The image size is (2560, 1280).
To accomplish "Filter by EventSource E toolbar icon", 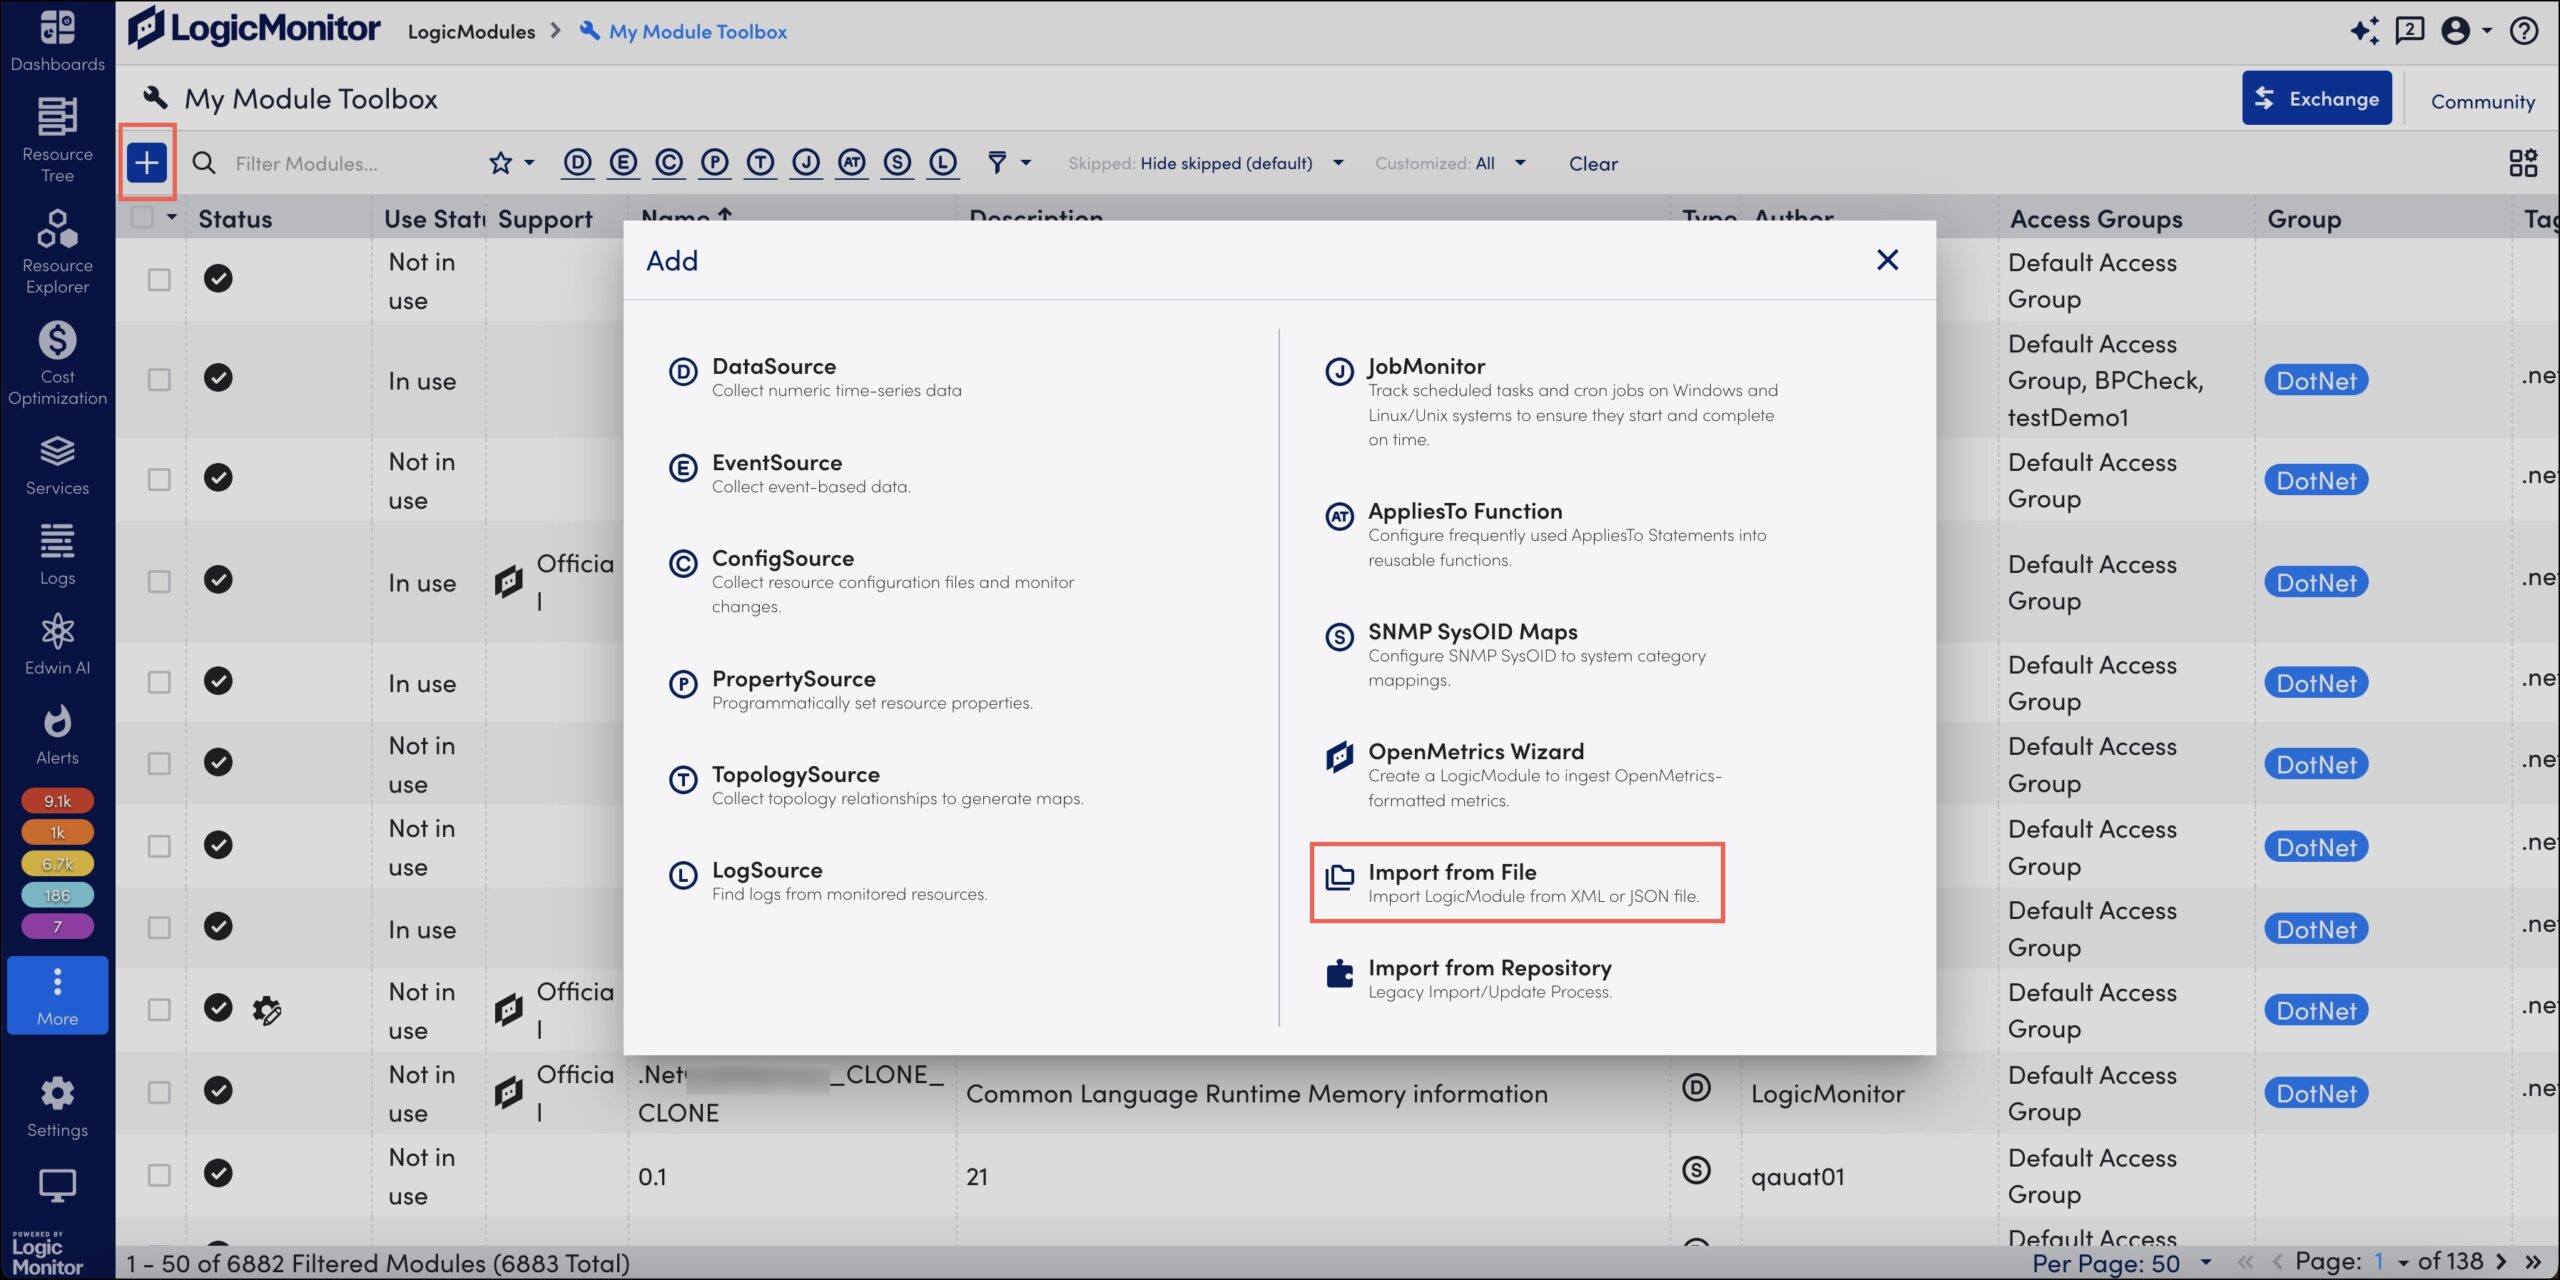I will pyautogui.click(x=623, y=162).
